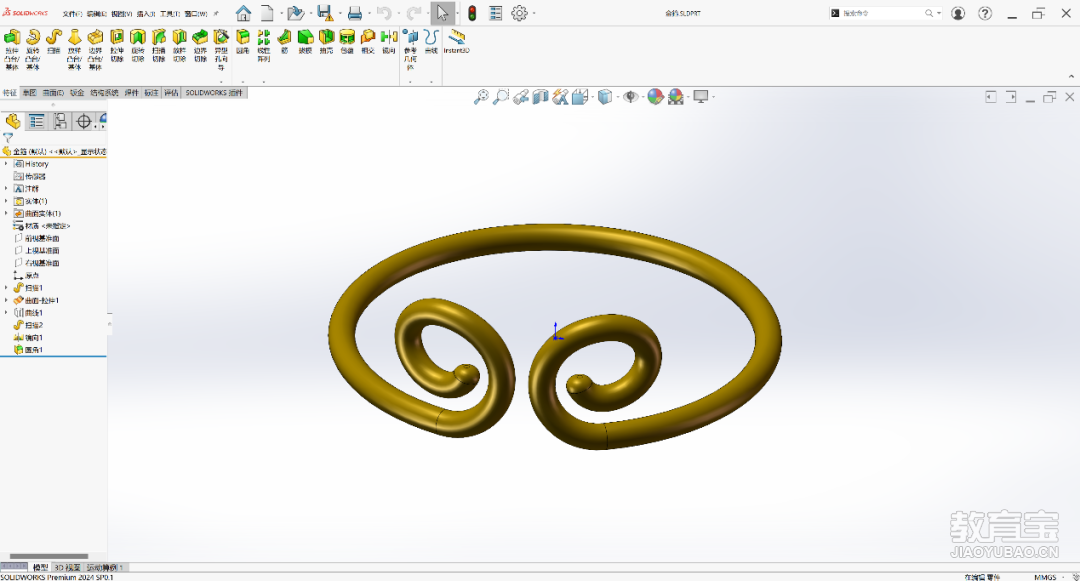Image resolution: width=1080 pixels, height=581 pixels.
Task: Toggle the Select cursor tool
Action: point(442,13)
